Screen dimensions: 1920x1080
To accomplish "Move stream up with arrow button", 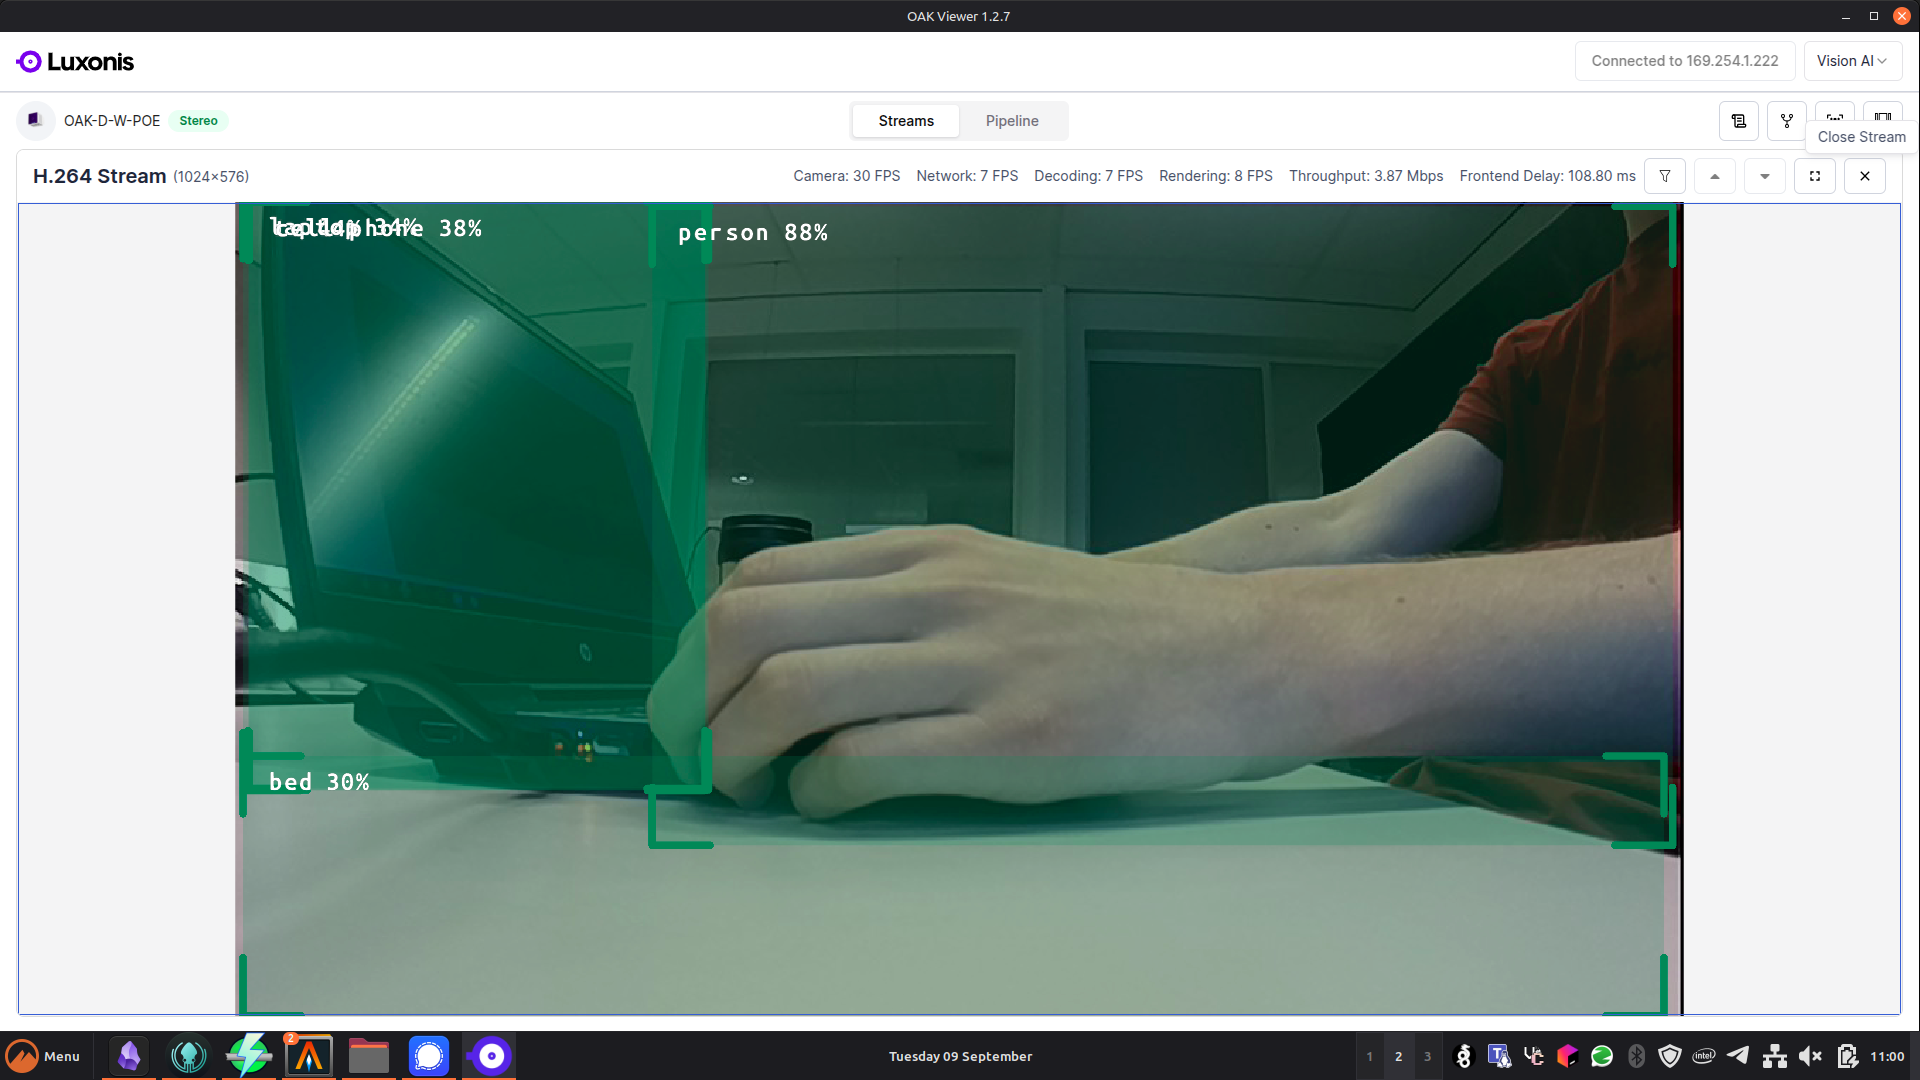I will [1715, 176].
